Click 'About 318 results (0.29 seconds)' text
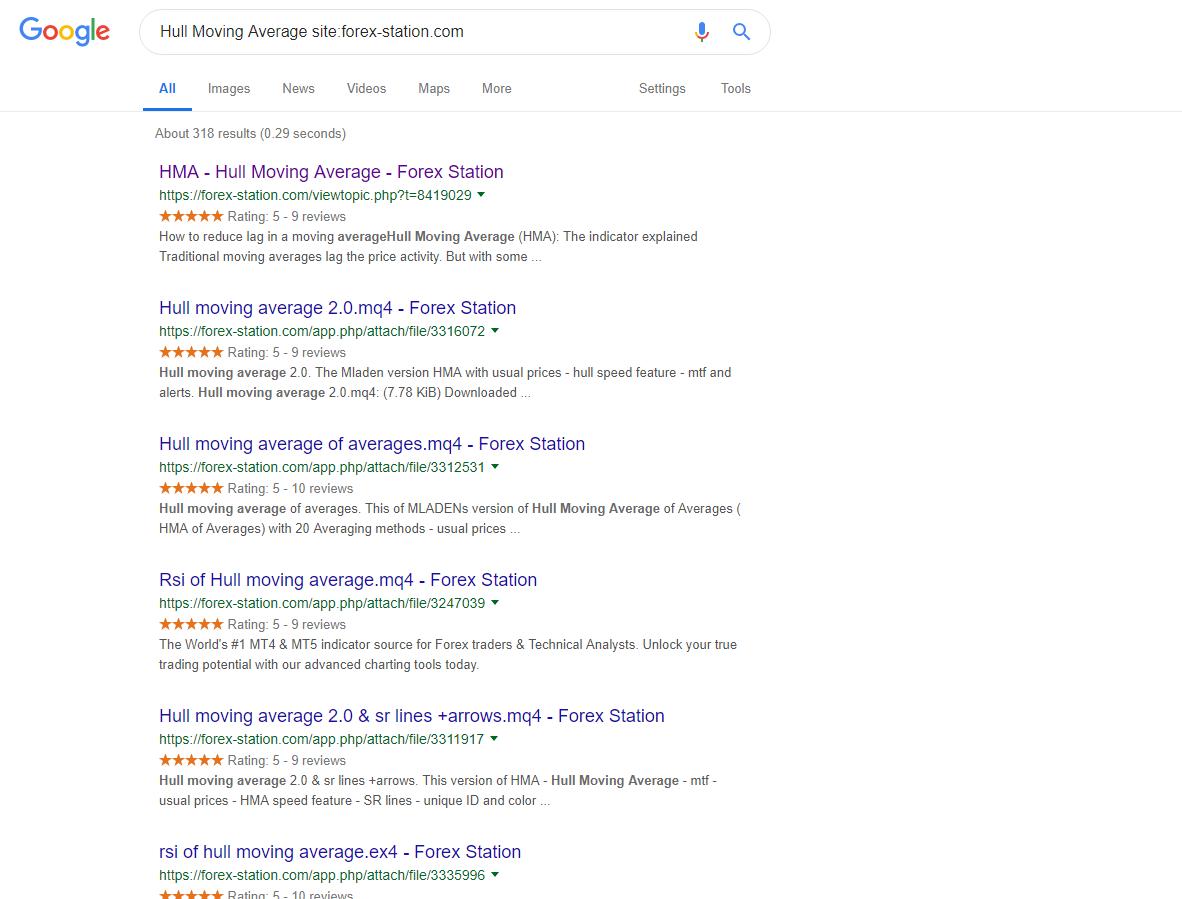 pos(250,133)
